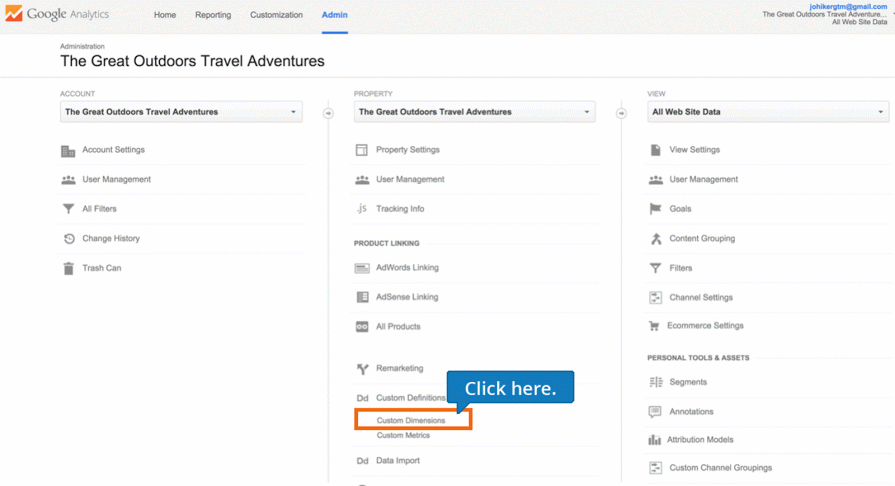
Task: Open the Goals link
Action: (680, 209)
